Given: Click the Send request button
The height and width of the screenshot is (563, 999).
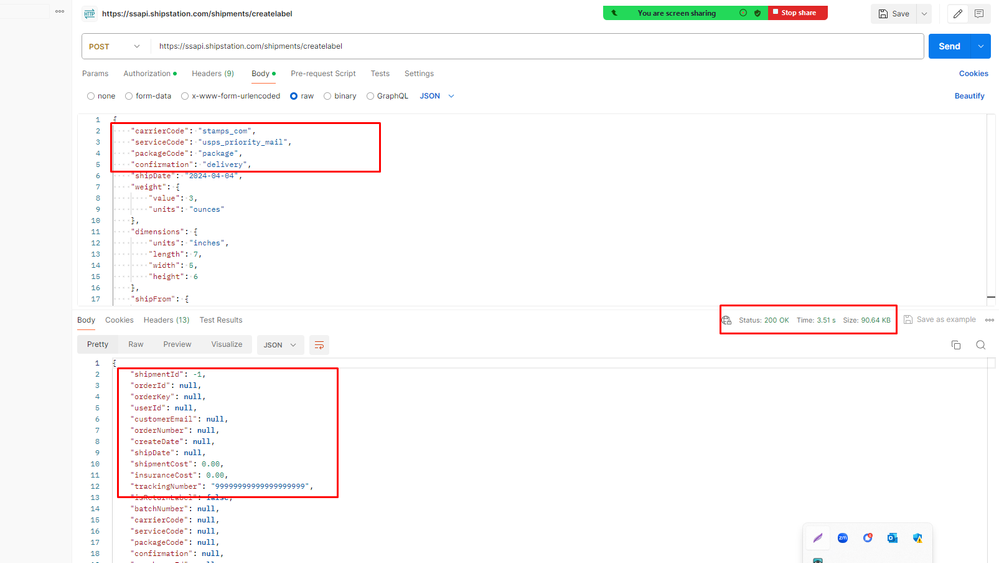Looking at the screenshot, I should tap(949, 46).
